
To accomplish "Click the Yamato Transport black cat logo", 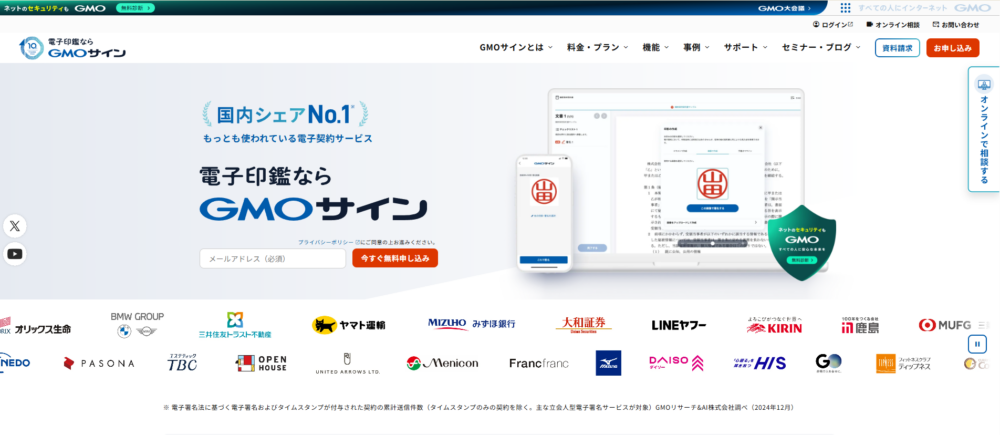I will coord(348,325).
